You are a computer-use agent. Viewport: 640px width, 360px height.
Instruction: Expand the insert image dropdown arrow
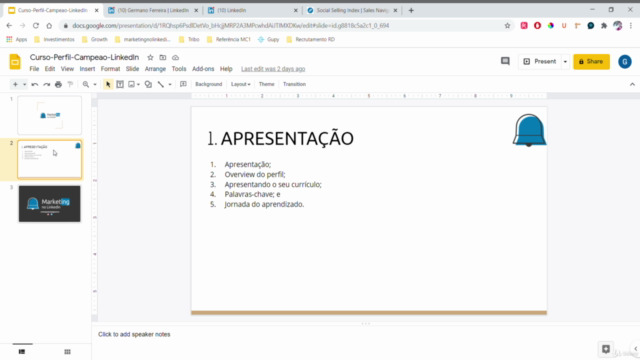138,84
